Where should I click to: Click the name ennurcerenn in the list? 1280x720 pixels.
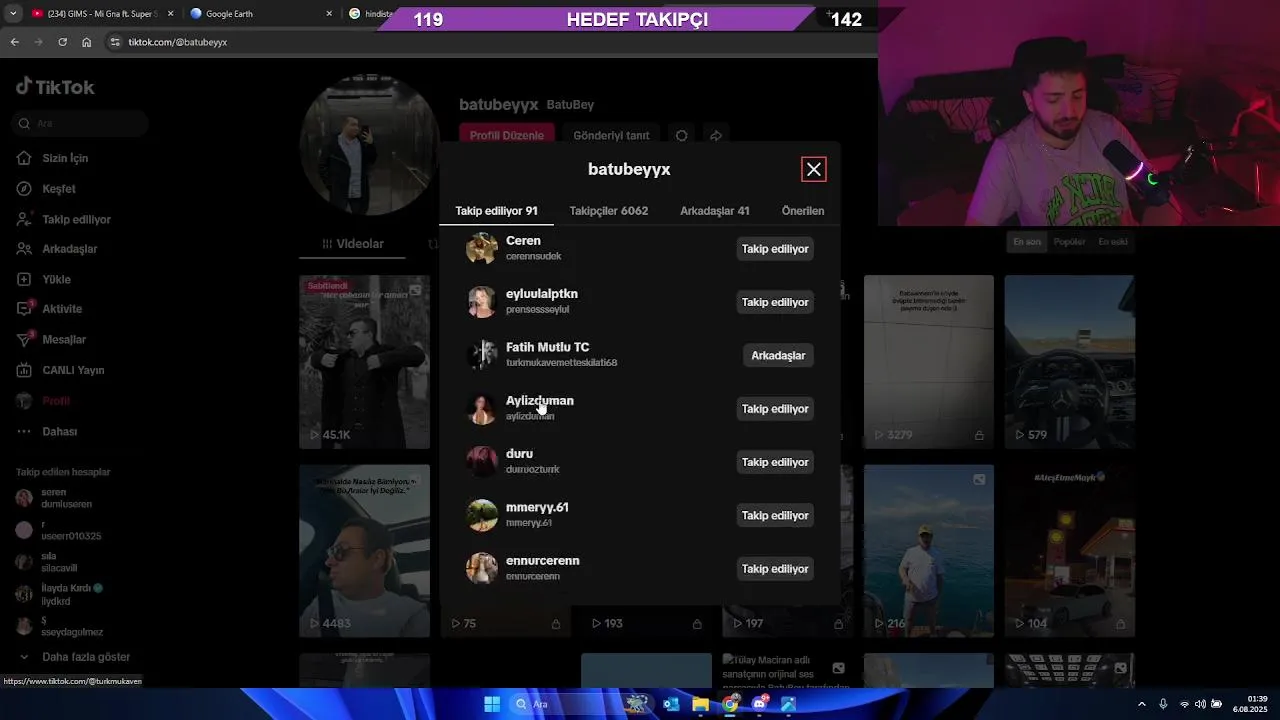pyautogui.click(x=543, y=561)
